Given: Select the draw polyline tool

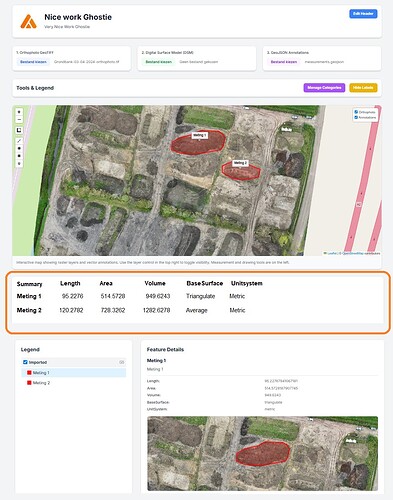Looking at the screenshot, I should [x=19, y=141].
